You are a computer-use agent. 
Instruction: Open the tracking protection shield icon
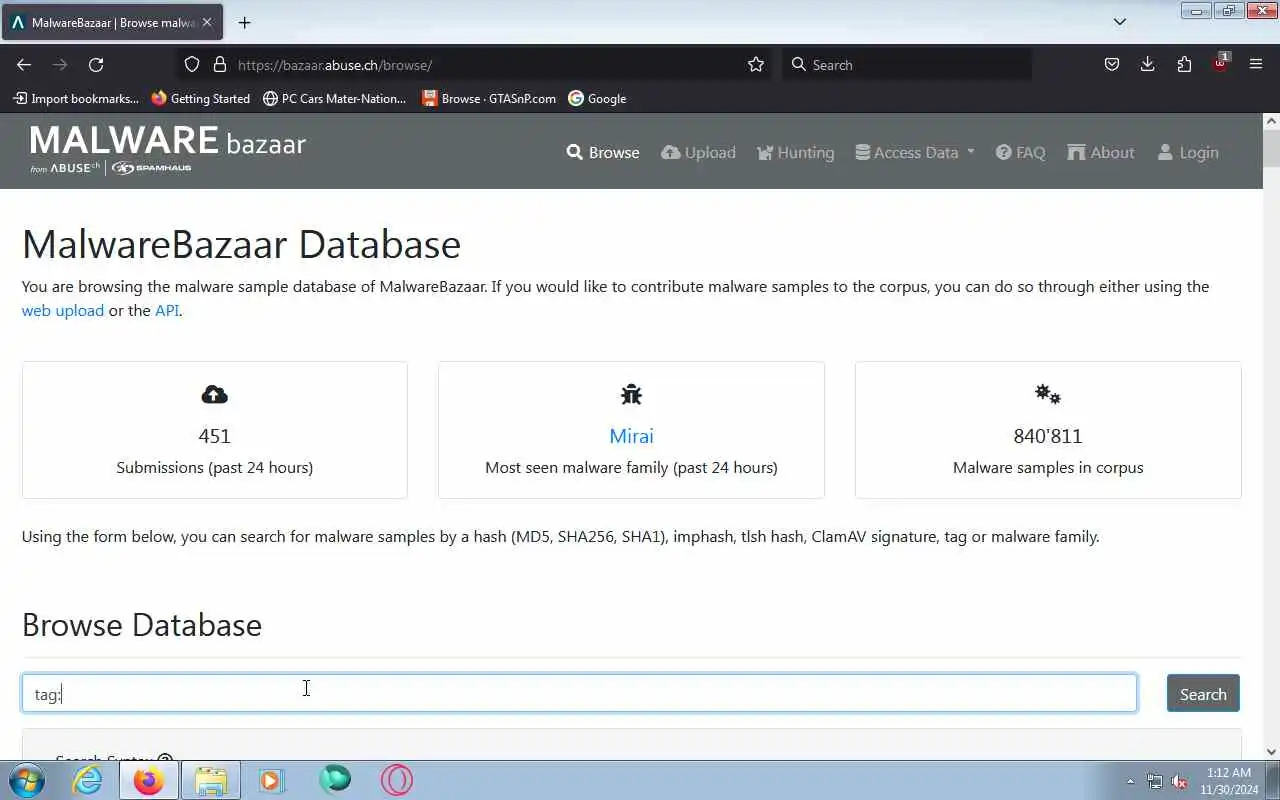click(192, 65)
